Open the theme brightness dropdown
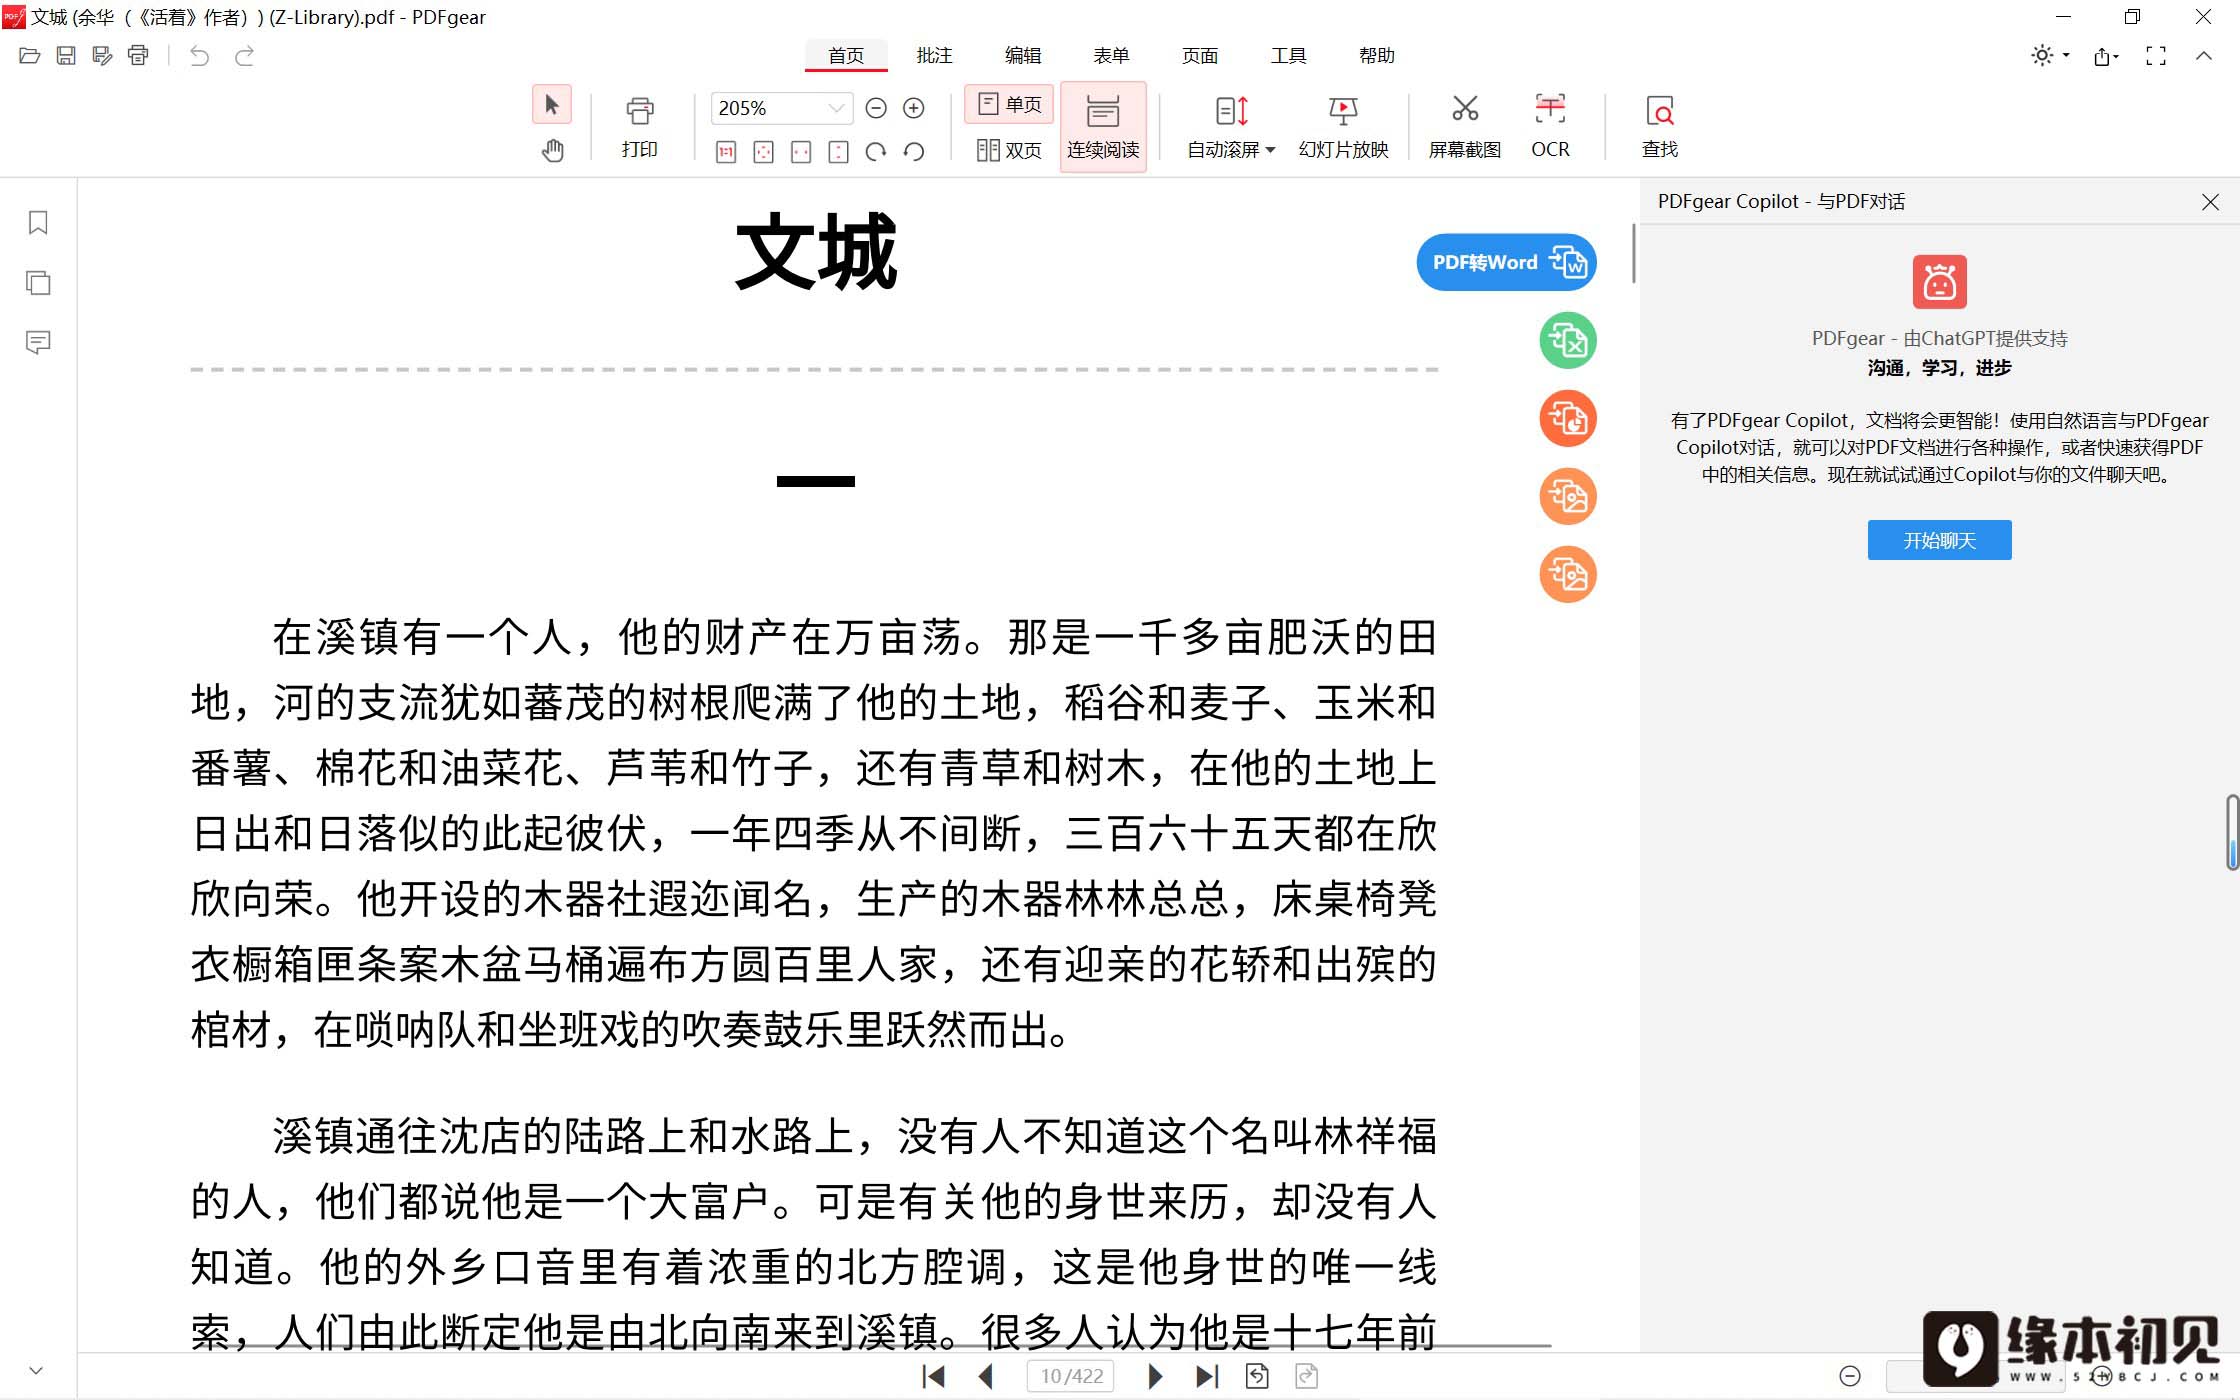Image resolution: width=2240 pixels, height=1400 pixels. pos(2049,56)
